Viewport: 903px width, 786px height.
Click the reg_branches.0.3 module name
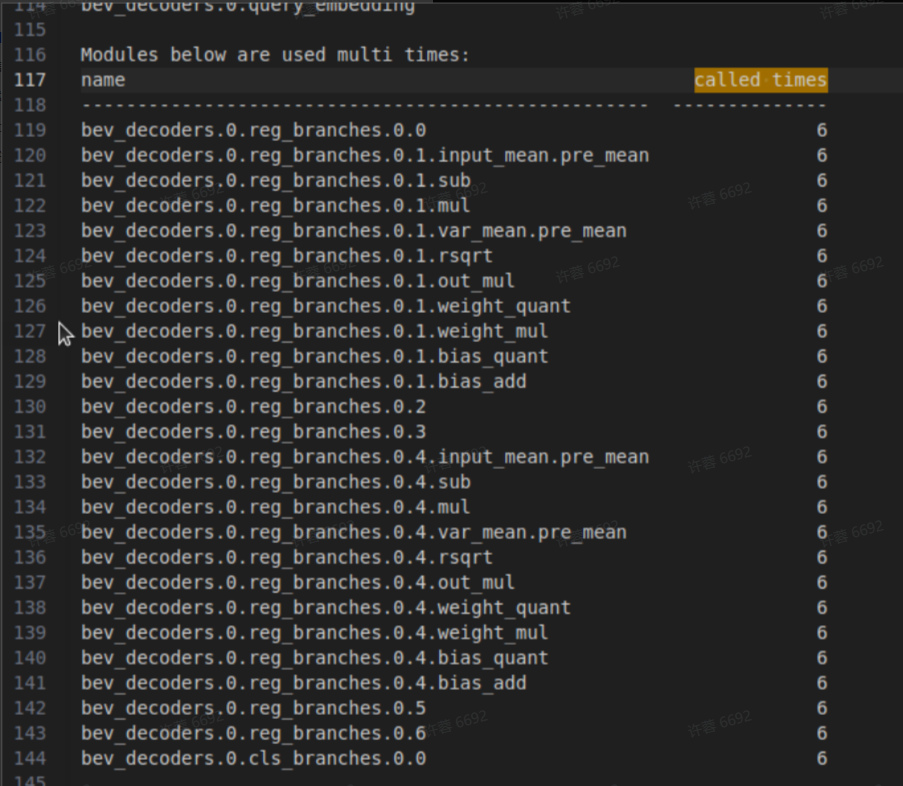click(253, 432)
